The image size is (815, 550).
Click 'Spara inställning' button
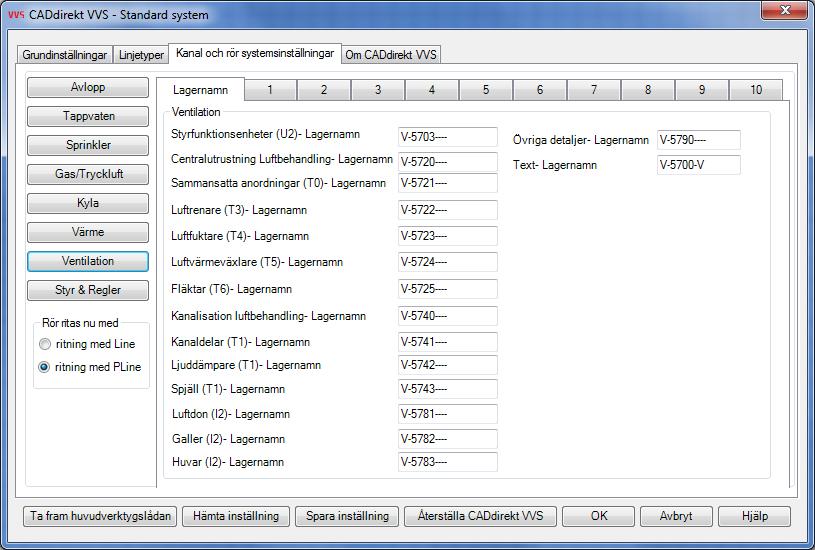pos(347,516)
